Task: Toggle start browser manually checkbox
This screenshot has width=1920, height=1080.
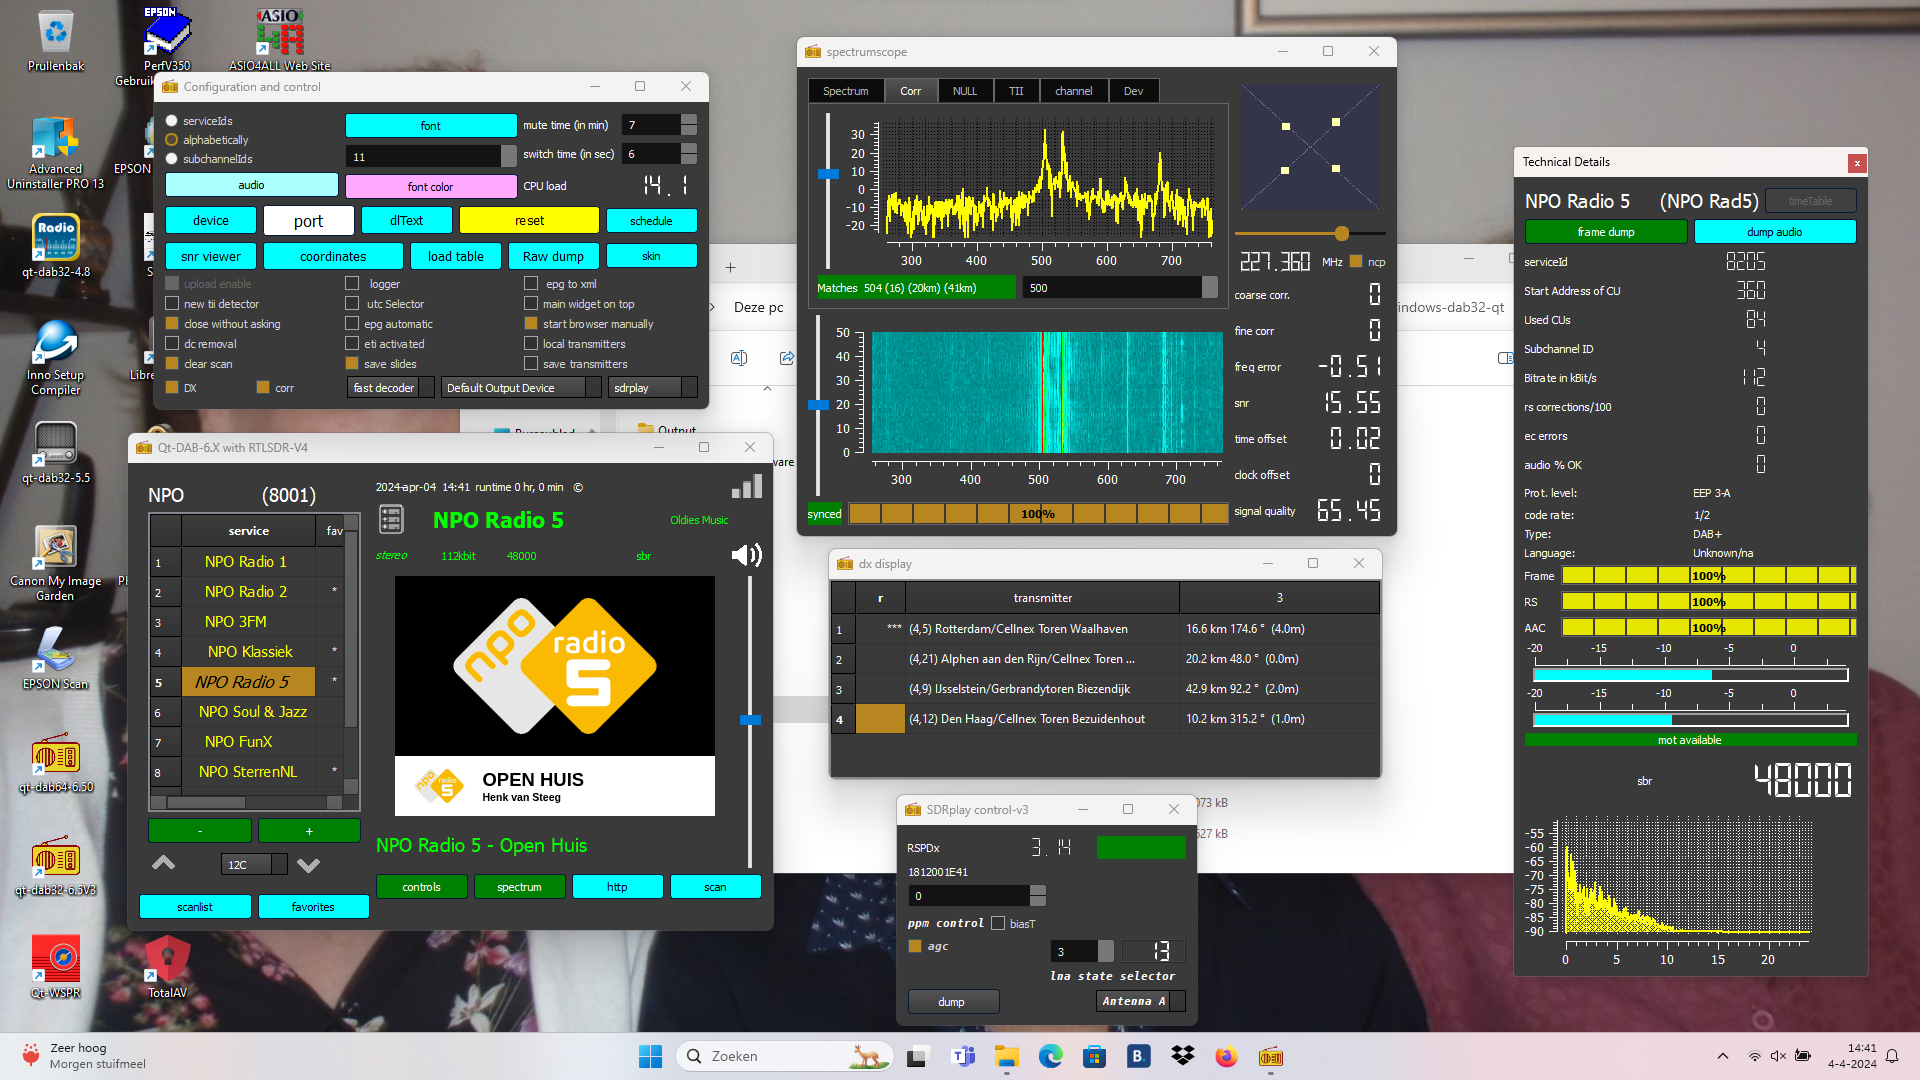Action: pos(531,324)
